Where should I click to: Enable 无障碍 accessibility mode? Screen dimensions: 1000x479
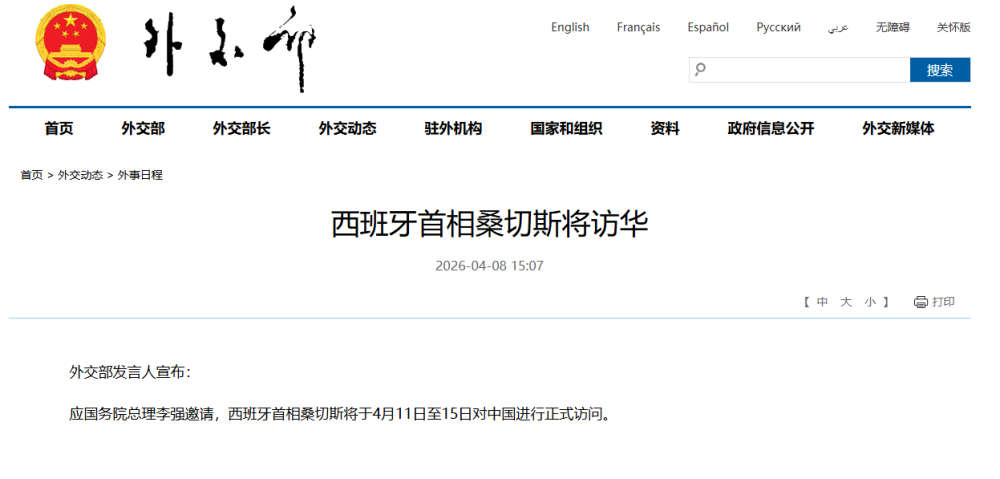892,28
